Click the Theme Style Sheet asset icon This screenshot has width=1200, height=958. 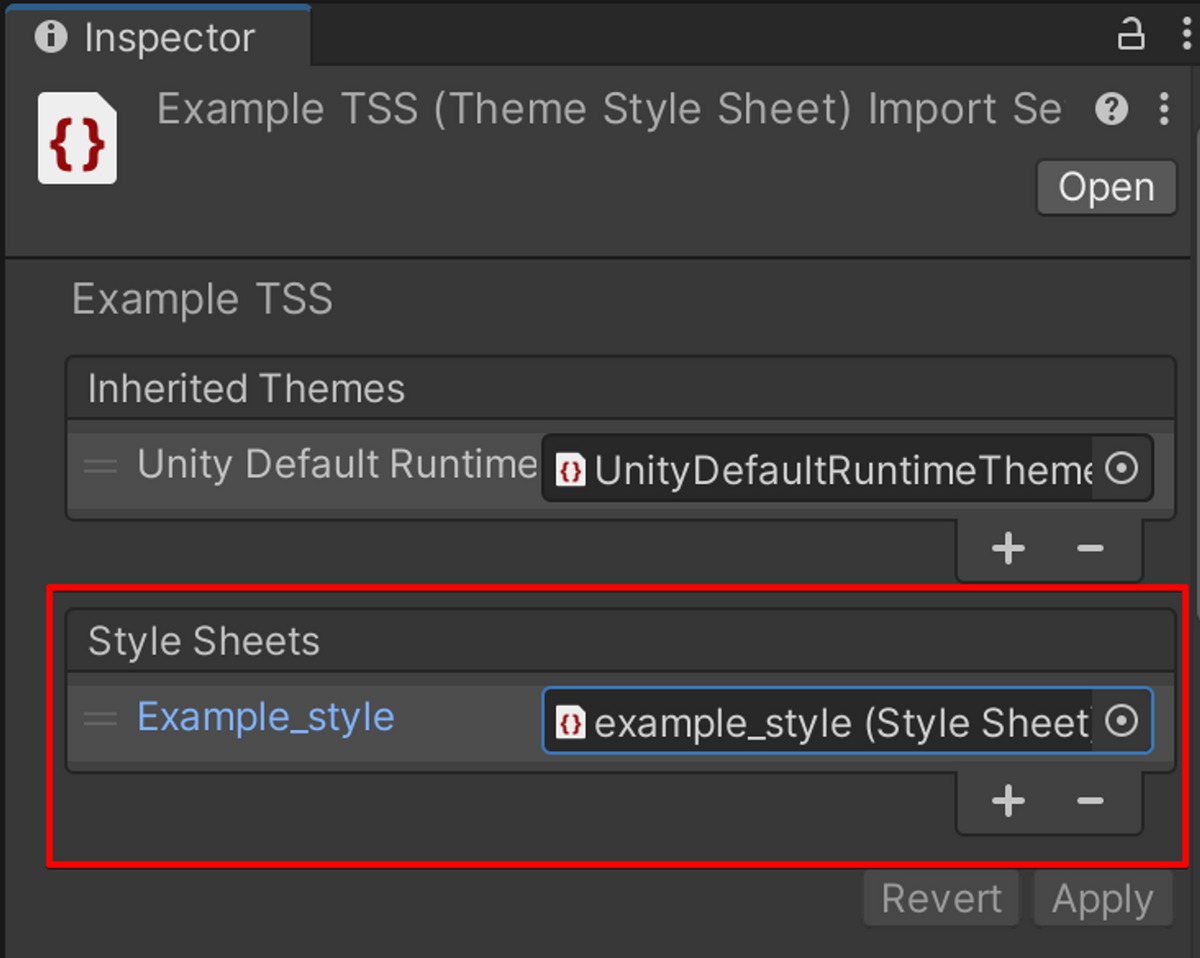(x=77, y=138)
